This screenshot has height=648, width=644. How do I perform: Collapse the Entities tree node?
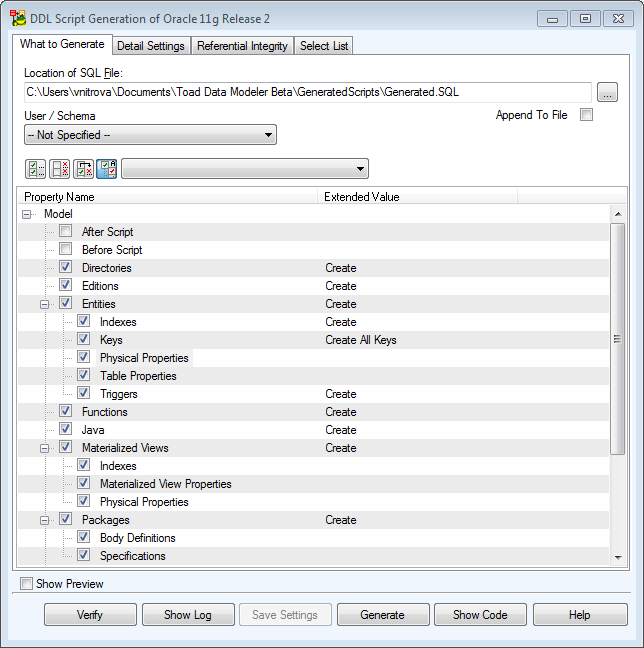coord(45,304)
